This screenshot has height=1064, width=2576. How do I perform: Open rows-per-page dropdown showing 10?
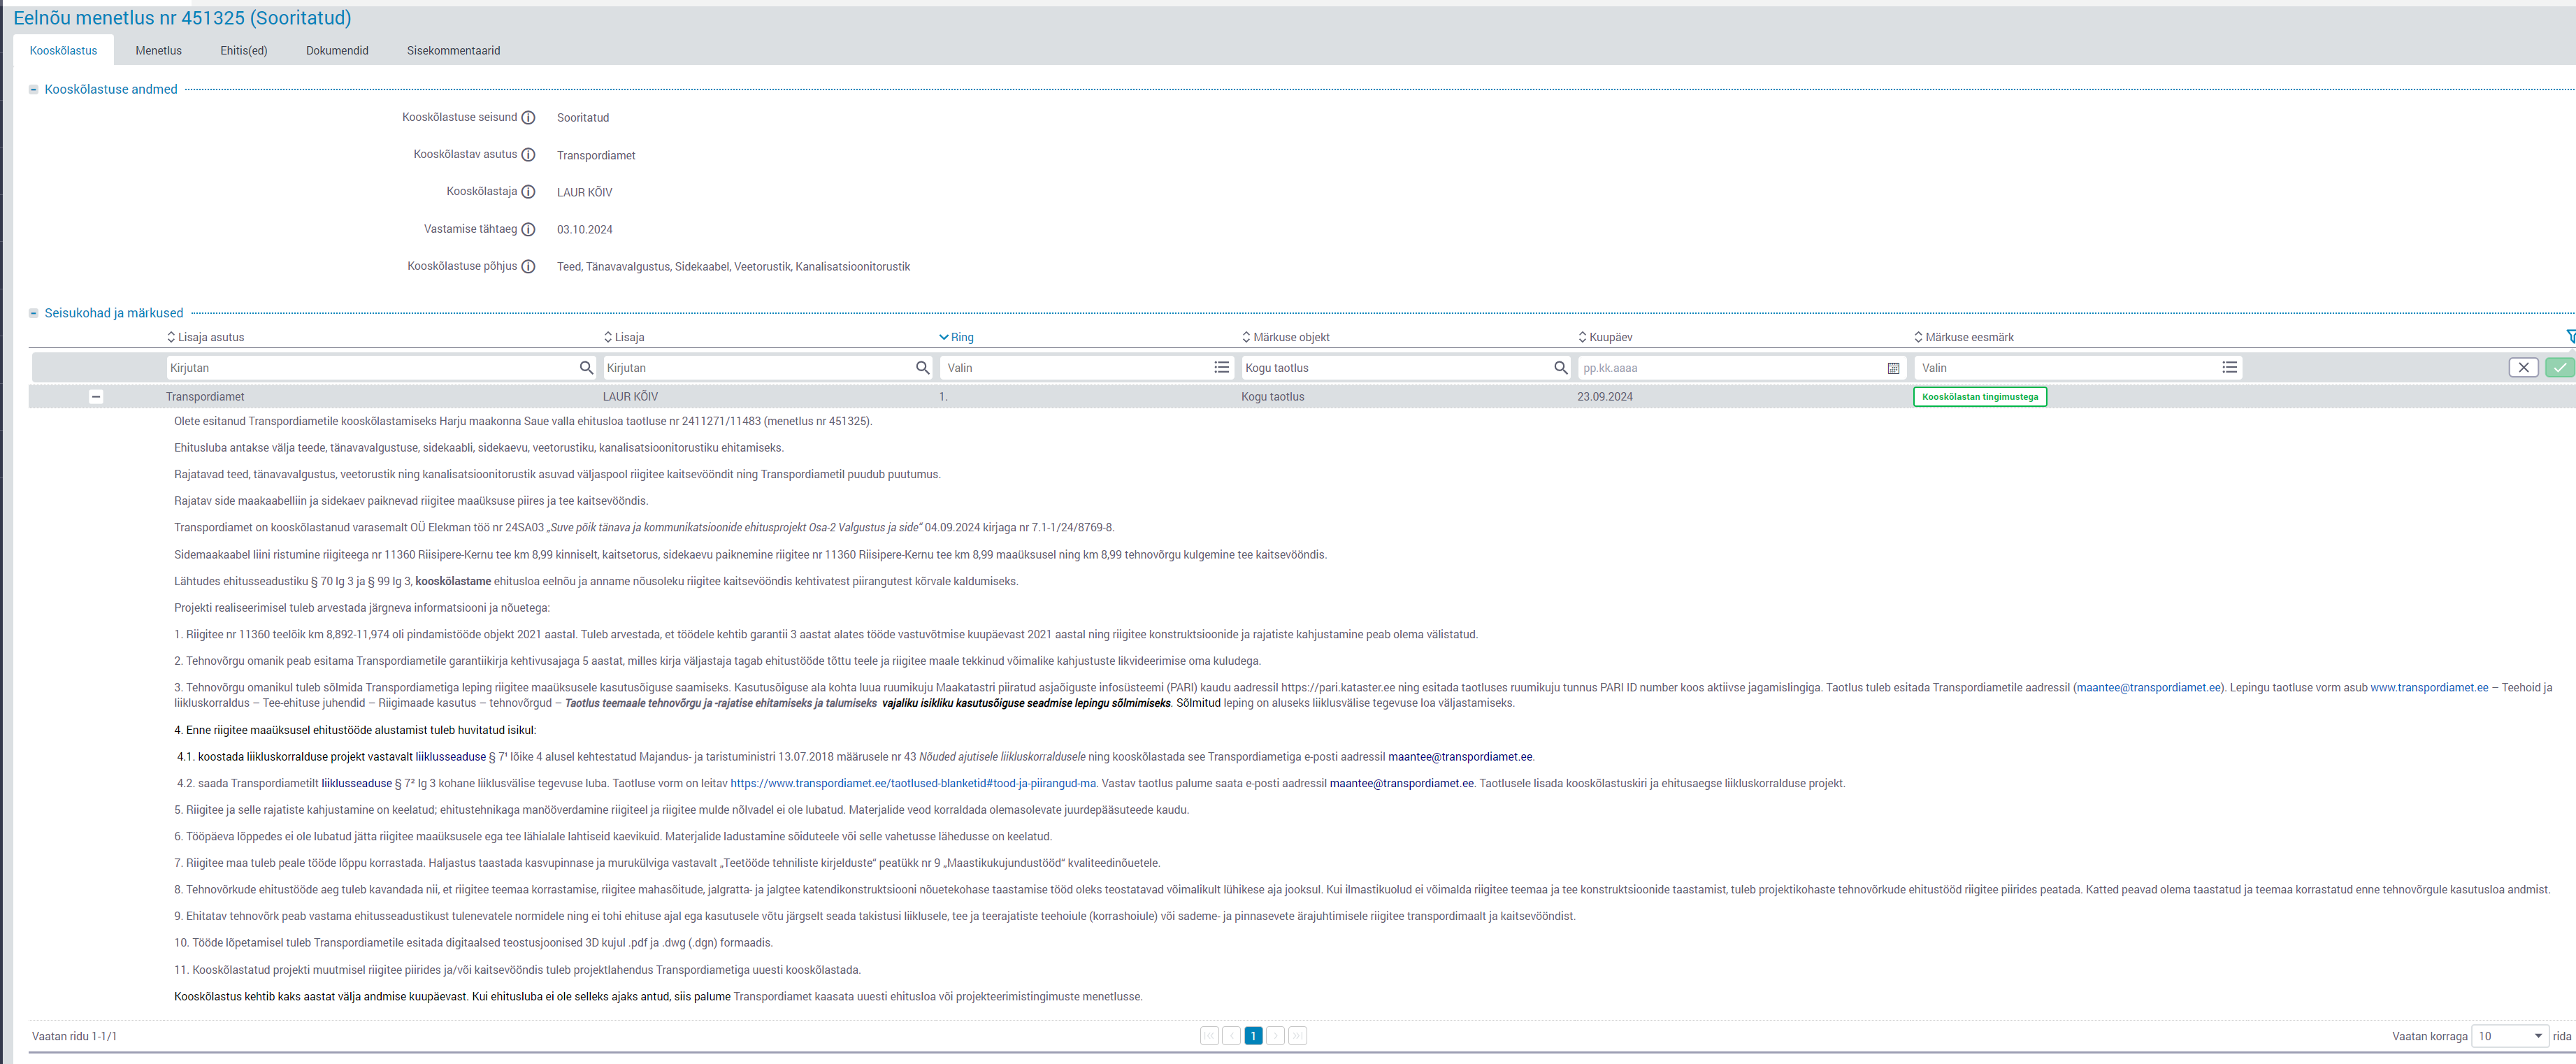click(2509, 1036)
